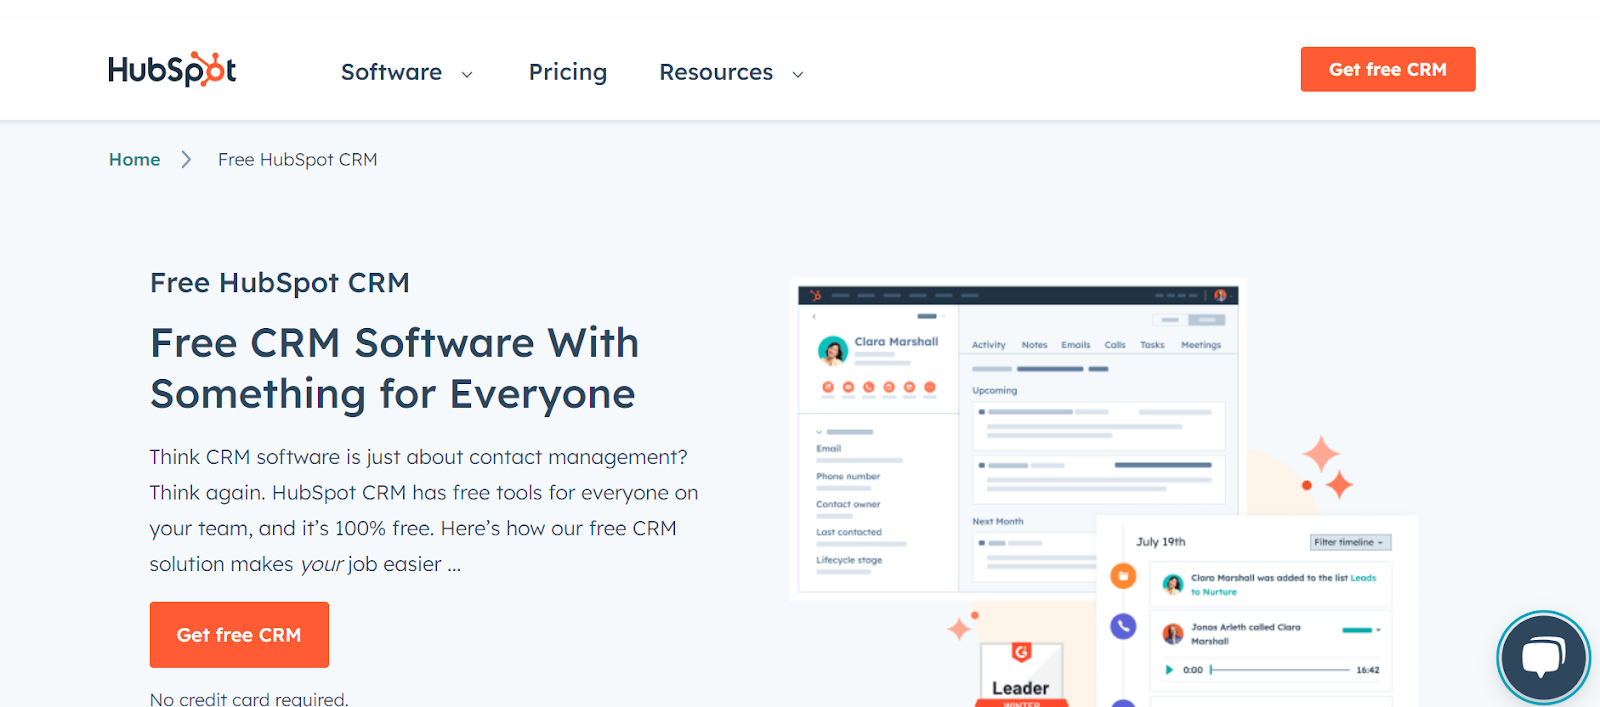Open the Filter timeline dropdown

[1350, 542]
